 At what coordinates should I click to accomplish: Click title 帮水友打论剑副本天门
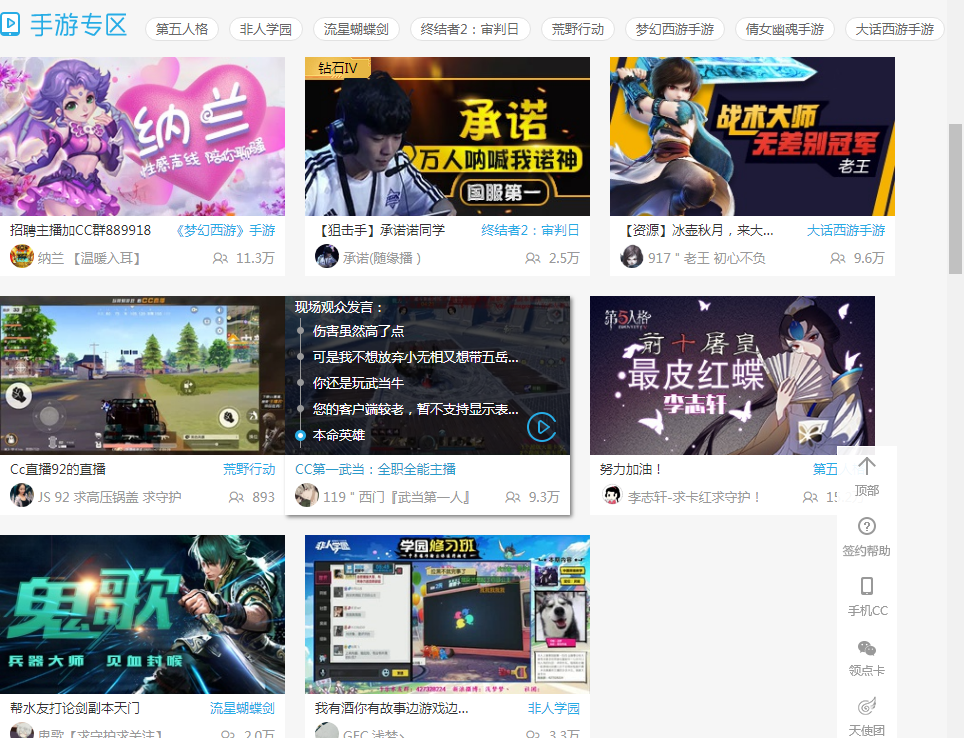click(75, 708)
